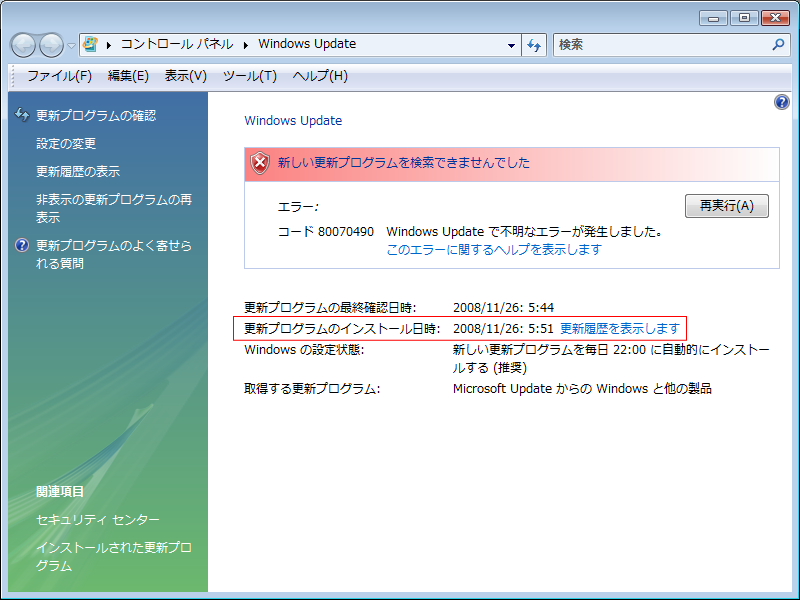Click 更新プログラムのよく寄せられる質問 link
This screenshot has height=600, width=800.
point(114,254)
